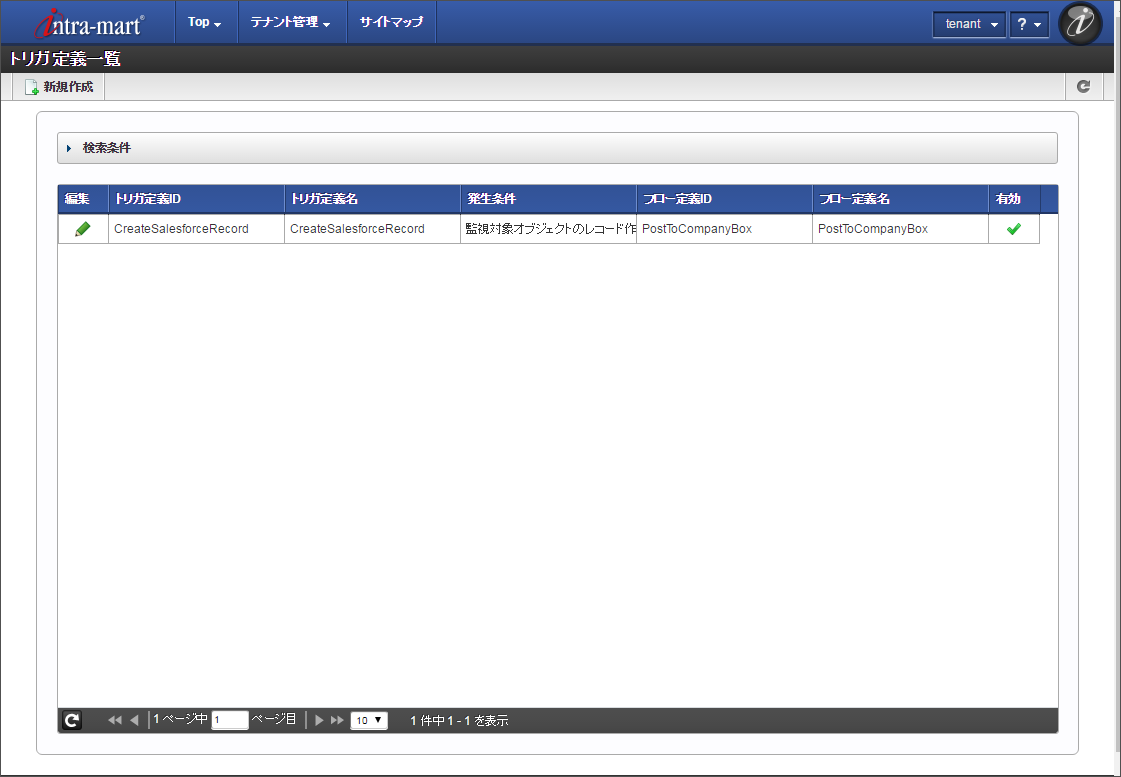Click the next page arrow icon
This screenshot has height=777, width=1121.
318,719
